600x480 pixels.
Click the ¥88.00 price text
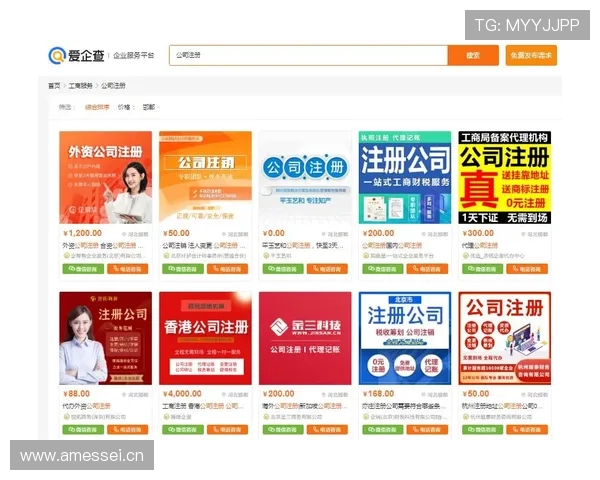(77, 394)
